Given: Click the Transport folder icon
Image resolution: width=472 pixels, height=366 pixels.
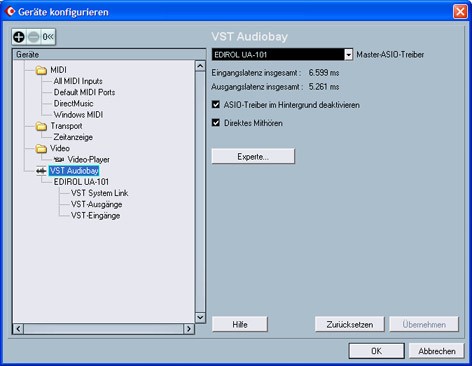Looking at the screenshot, I should [x=41, y=126].
